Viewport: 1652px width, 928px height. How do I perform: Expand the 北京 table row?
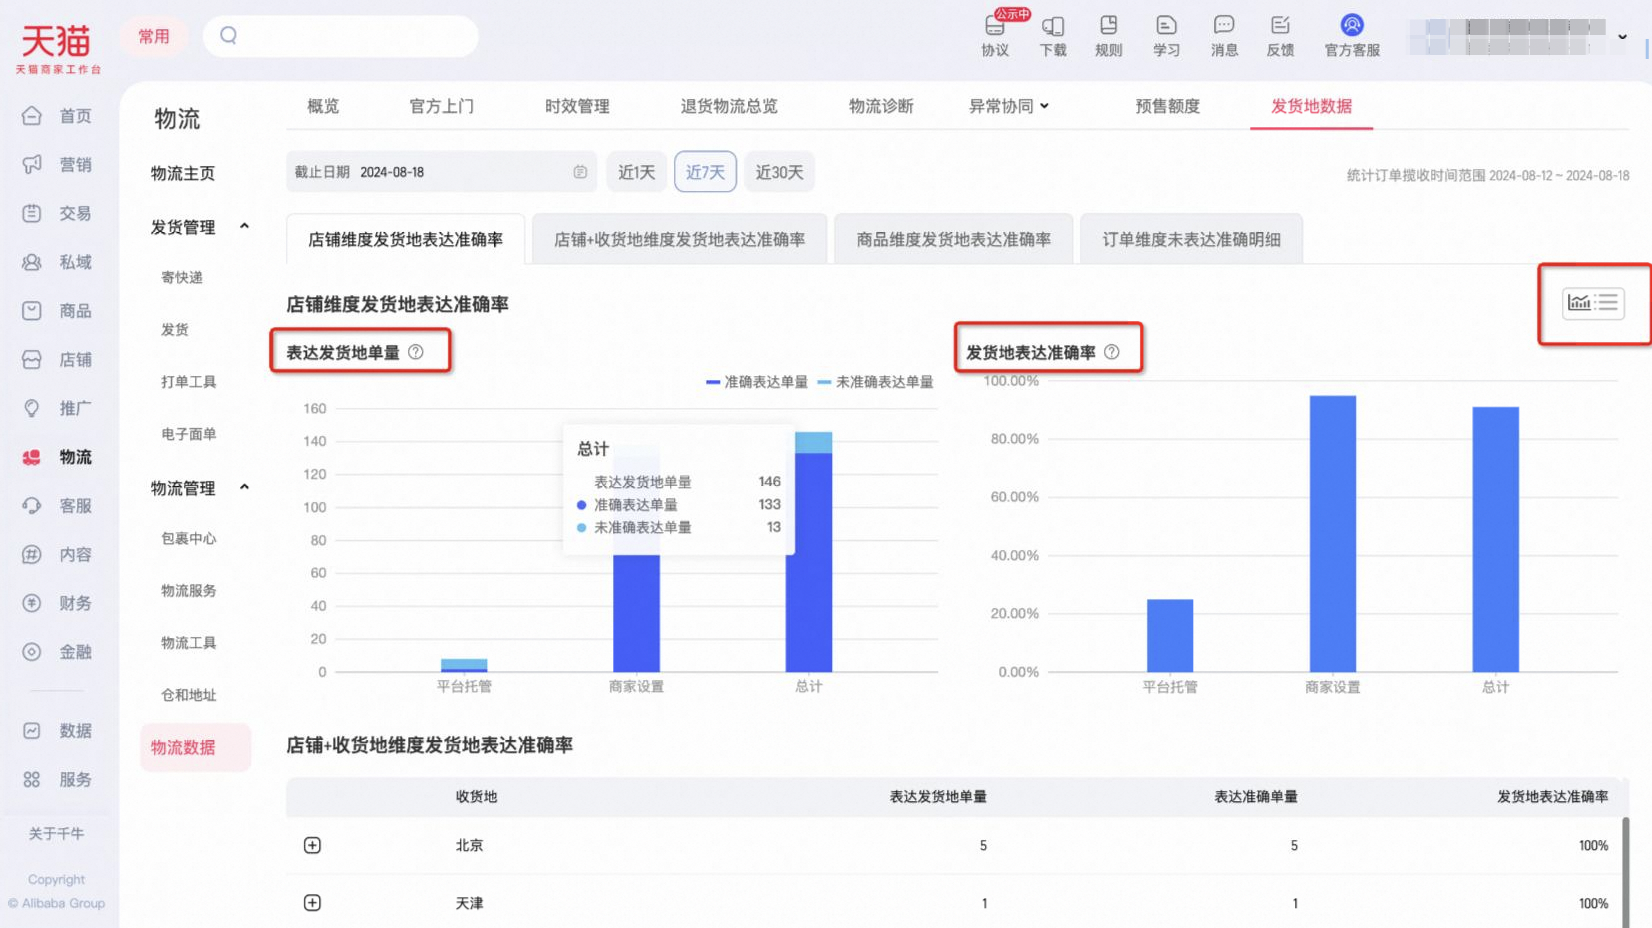tap(312, 845)
